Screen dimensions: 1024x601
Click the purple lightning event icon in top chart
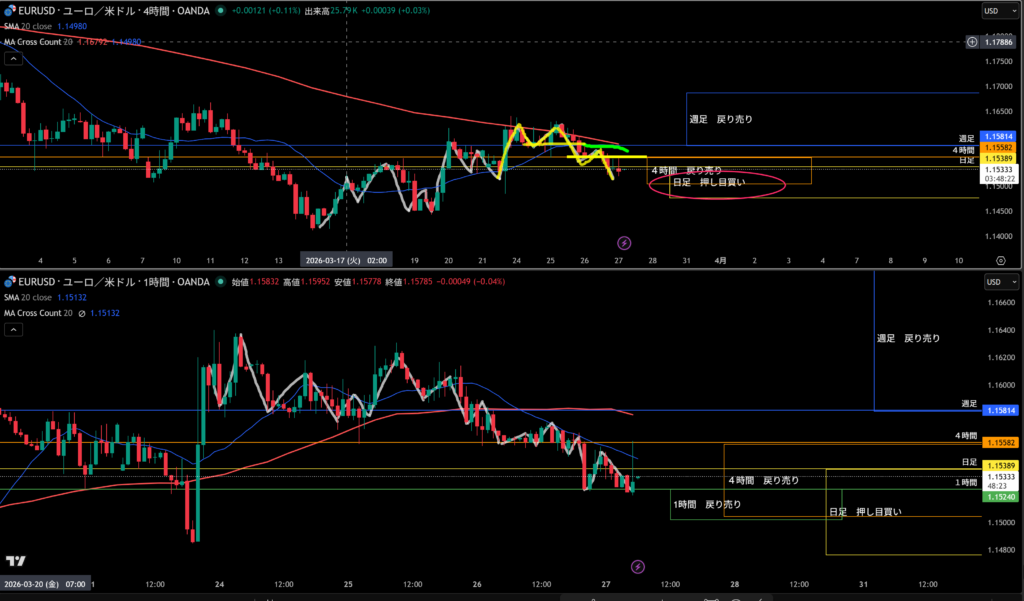[624, 242]
